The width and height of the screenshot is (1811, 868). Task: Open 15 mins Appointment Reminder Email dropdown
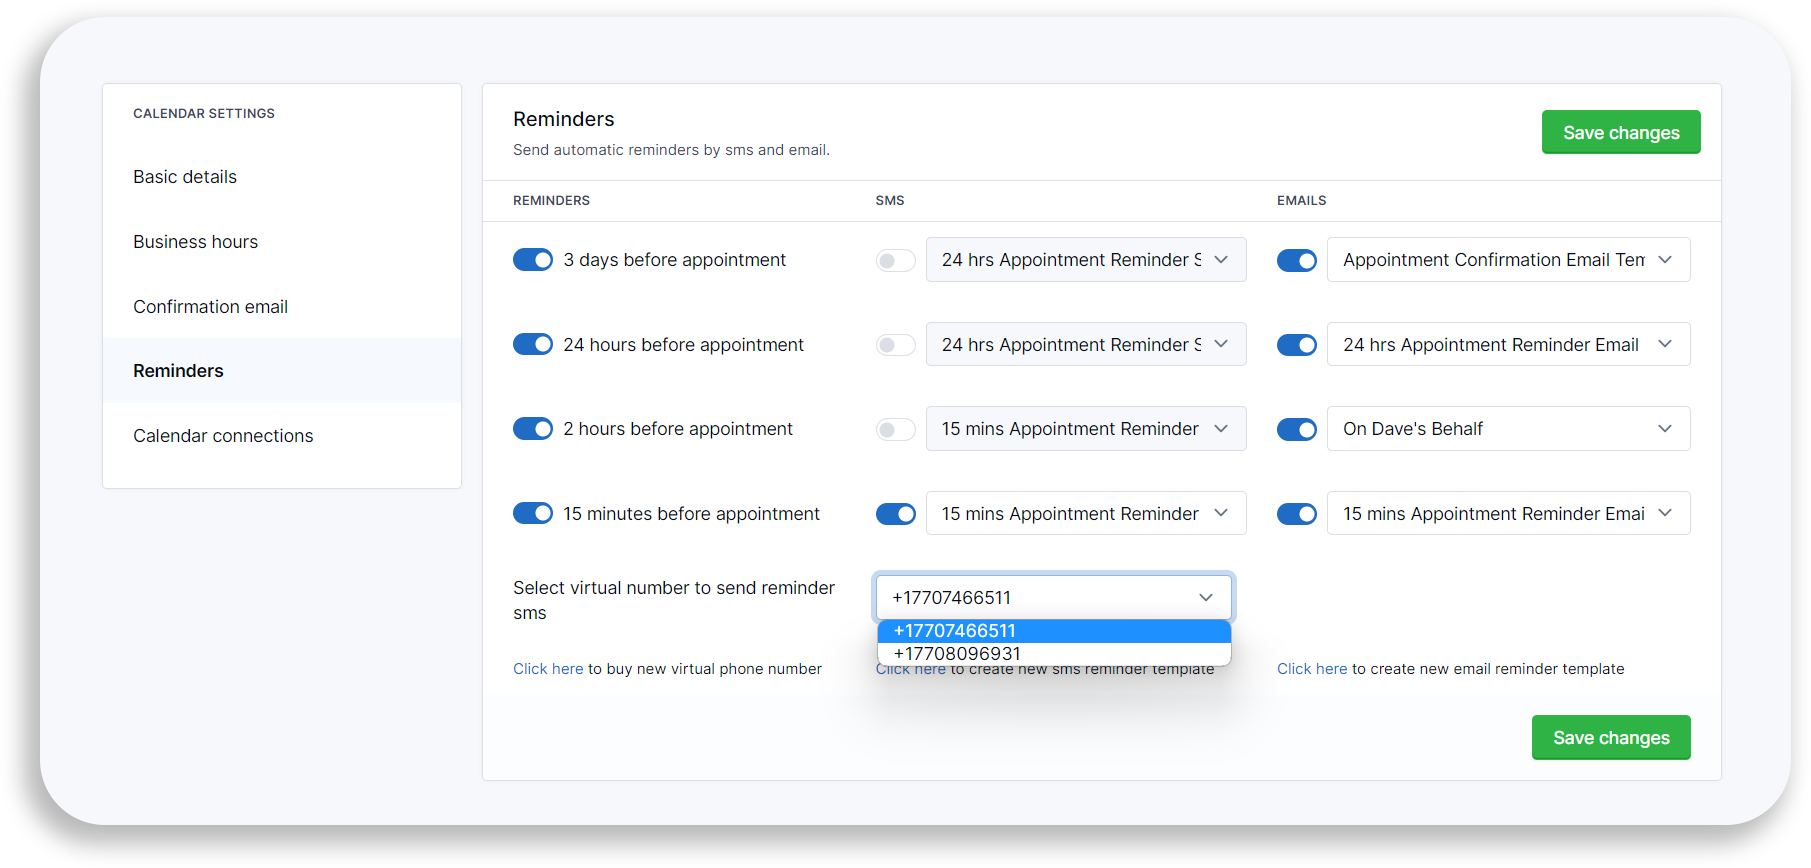coord(1507,514)
